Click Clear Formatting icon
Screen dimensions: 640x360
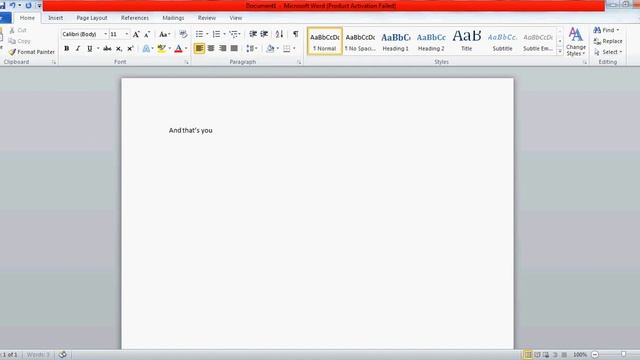[x=183, y=34]
